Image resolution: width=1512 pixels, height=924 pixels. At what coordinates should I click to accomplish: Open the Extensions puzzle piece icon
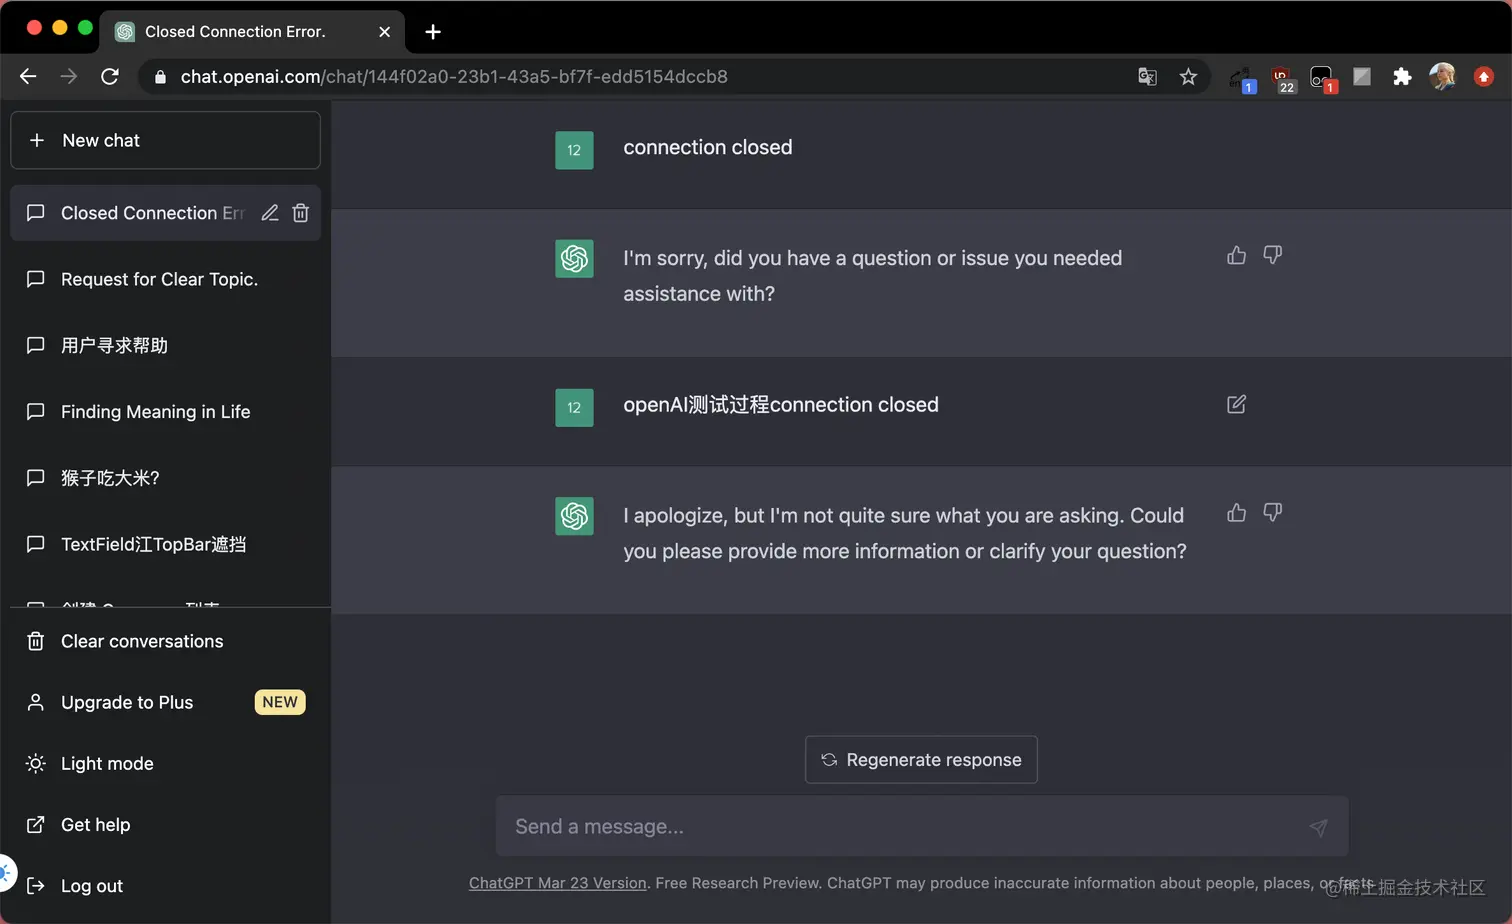tap(1402, 77)
